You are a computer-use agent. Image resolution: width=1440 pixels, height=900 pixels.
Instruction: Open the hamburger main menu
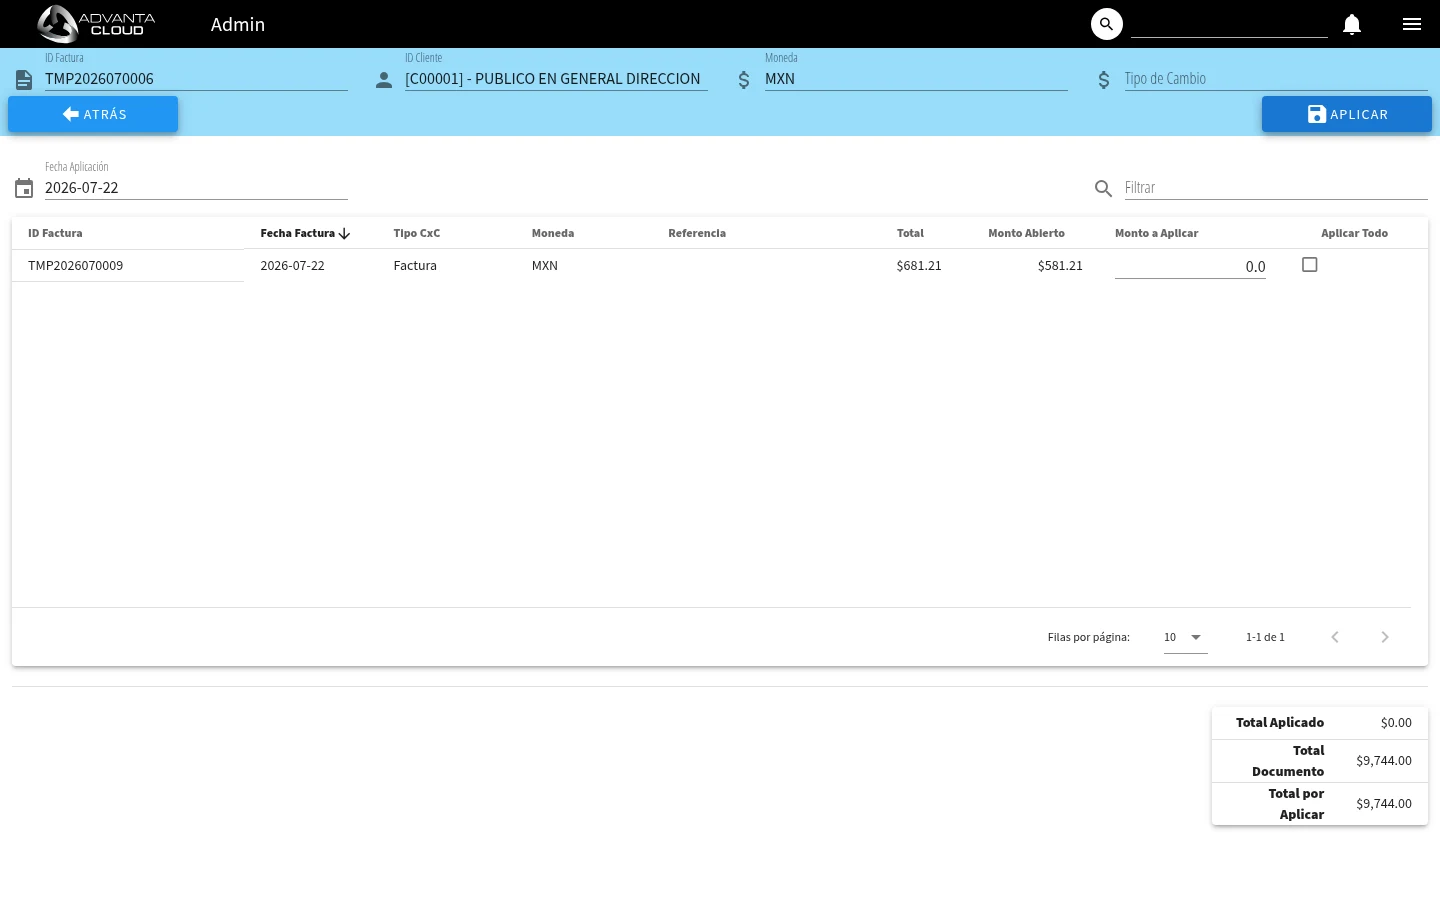1412,24
